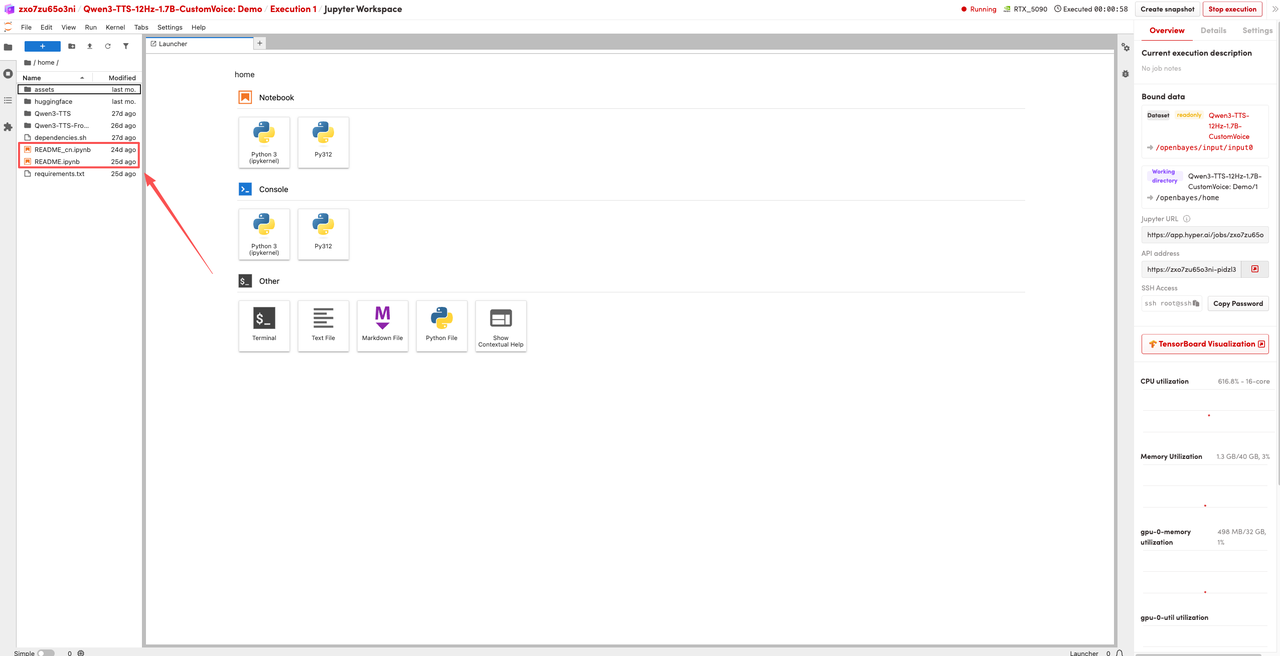Click the new folder icon

click(72, 46)
